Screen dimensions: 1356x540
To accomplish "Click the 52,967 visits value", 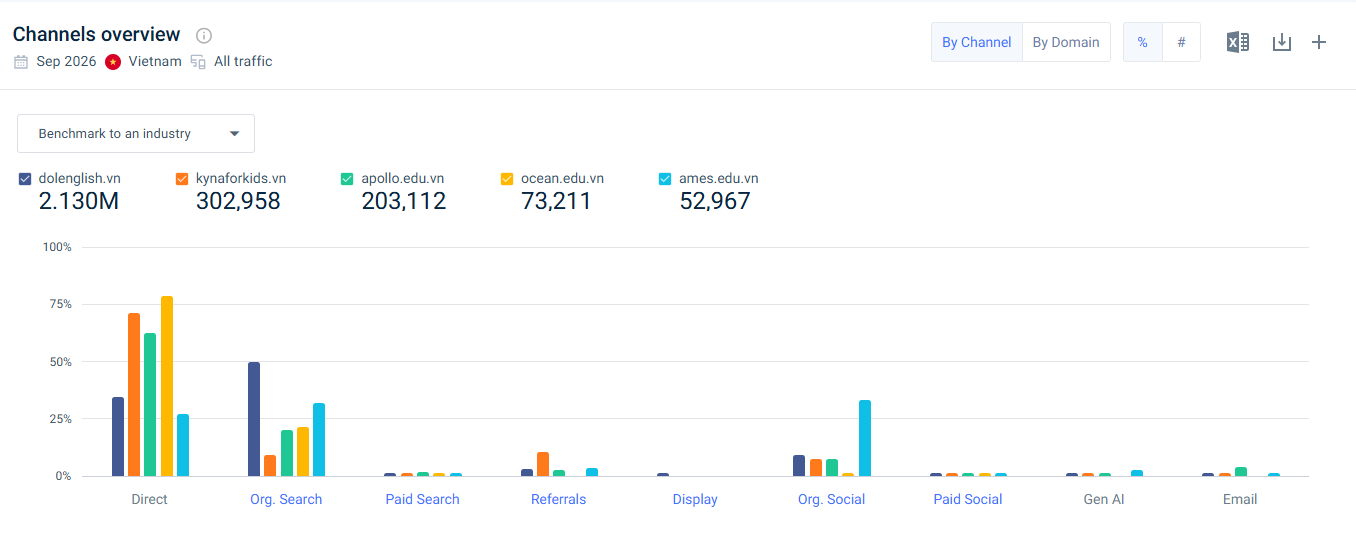I will tap(715, 201).
